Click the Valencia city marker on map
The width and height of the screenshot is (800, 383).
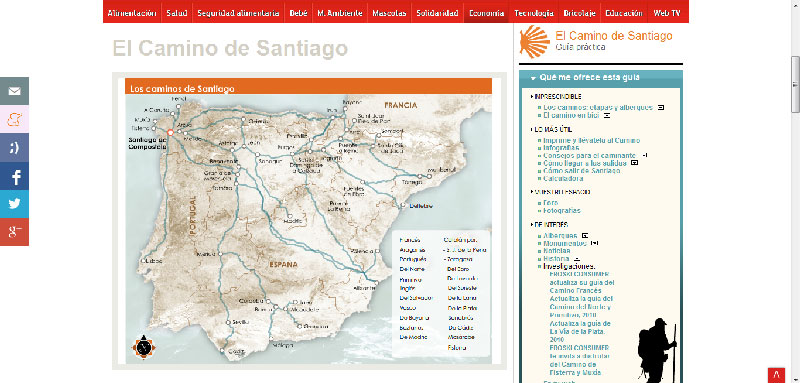pyautogui.click(x=377, y=251)
